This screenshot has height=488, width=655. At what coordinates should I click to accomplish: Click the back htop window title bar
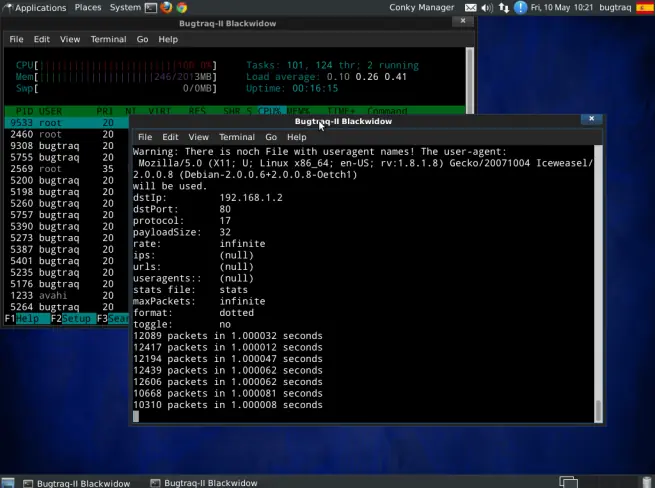(x=228, y=23)
